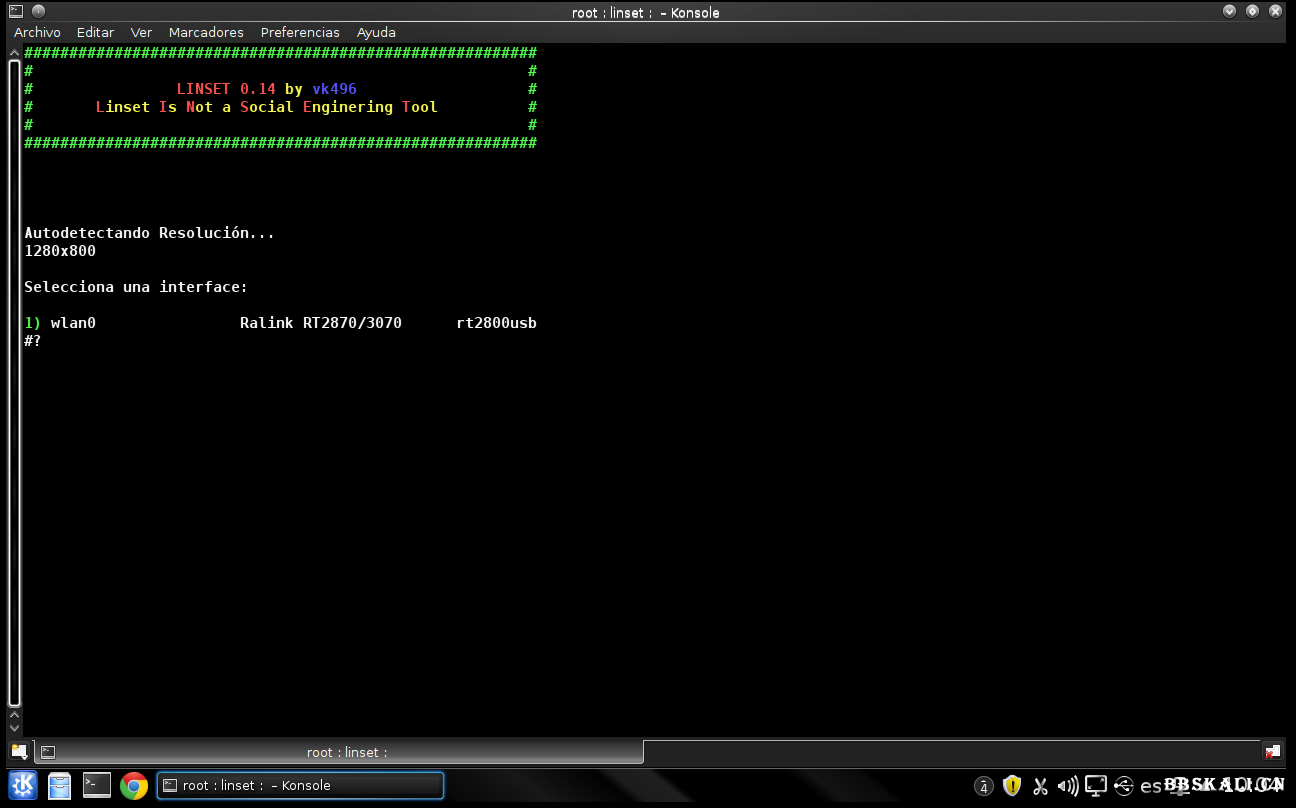
Task: Open the Klipper scissors clipboard icon
Action: tap(1040, 786)
